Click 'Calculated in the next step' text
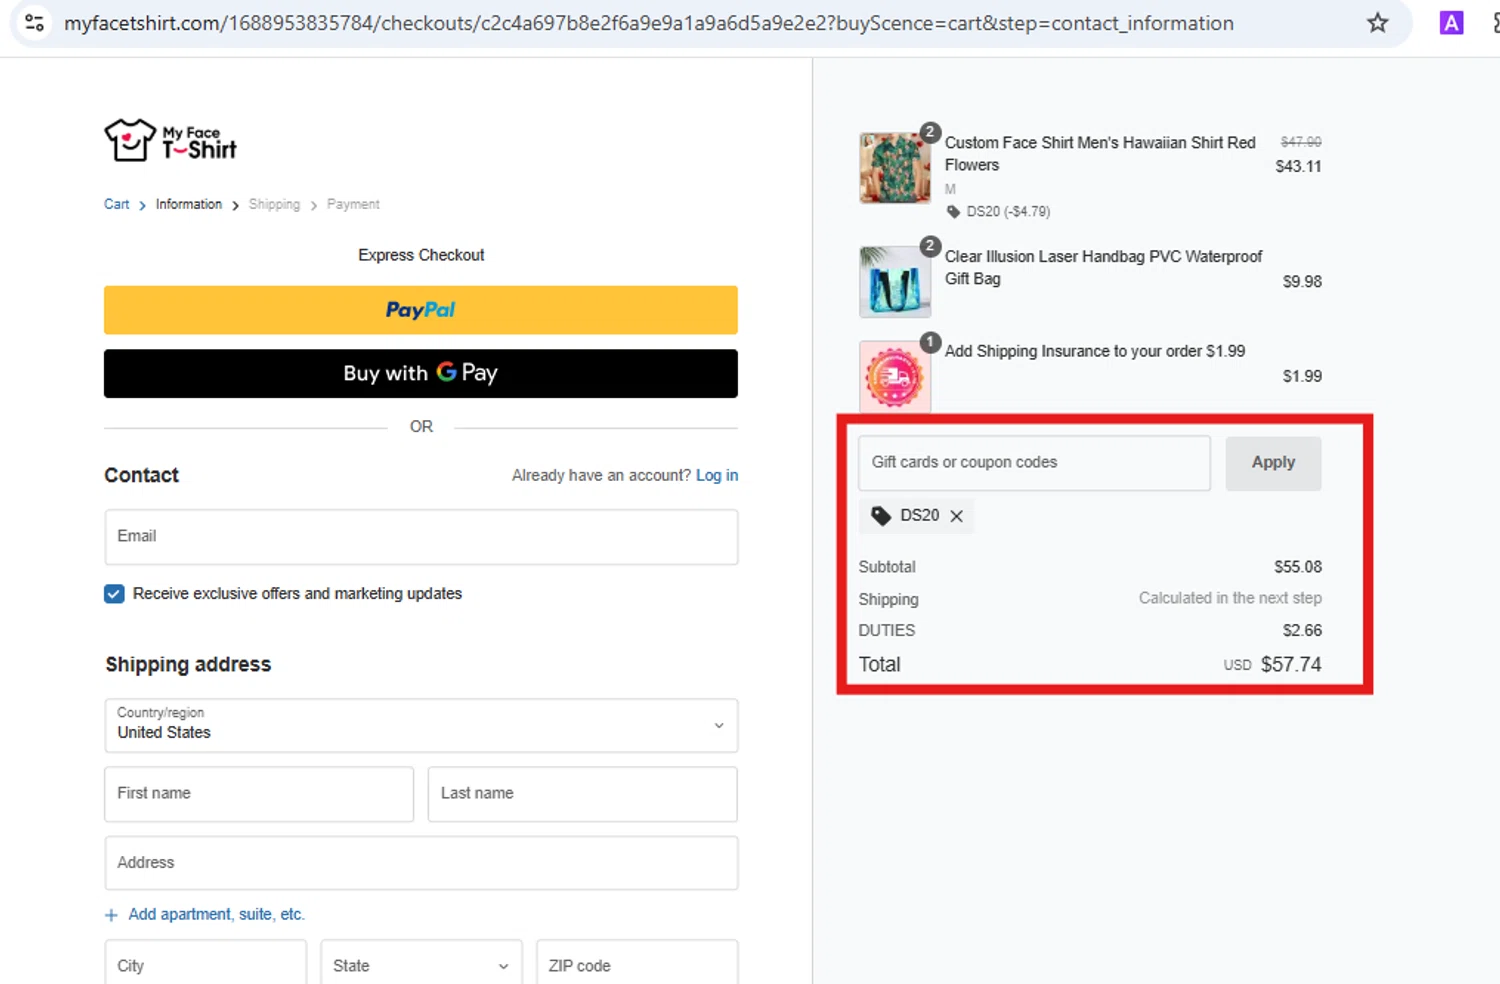This screenshot has width=1500, height=984. point(1230,598)
